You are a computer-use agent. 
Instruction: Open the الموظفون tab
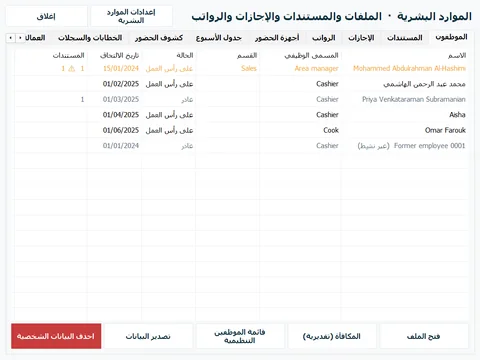[451, 37]
